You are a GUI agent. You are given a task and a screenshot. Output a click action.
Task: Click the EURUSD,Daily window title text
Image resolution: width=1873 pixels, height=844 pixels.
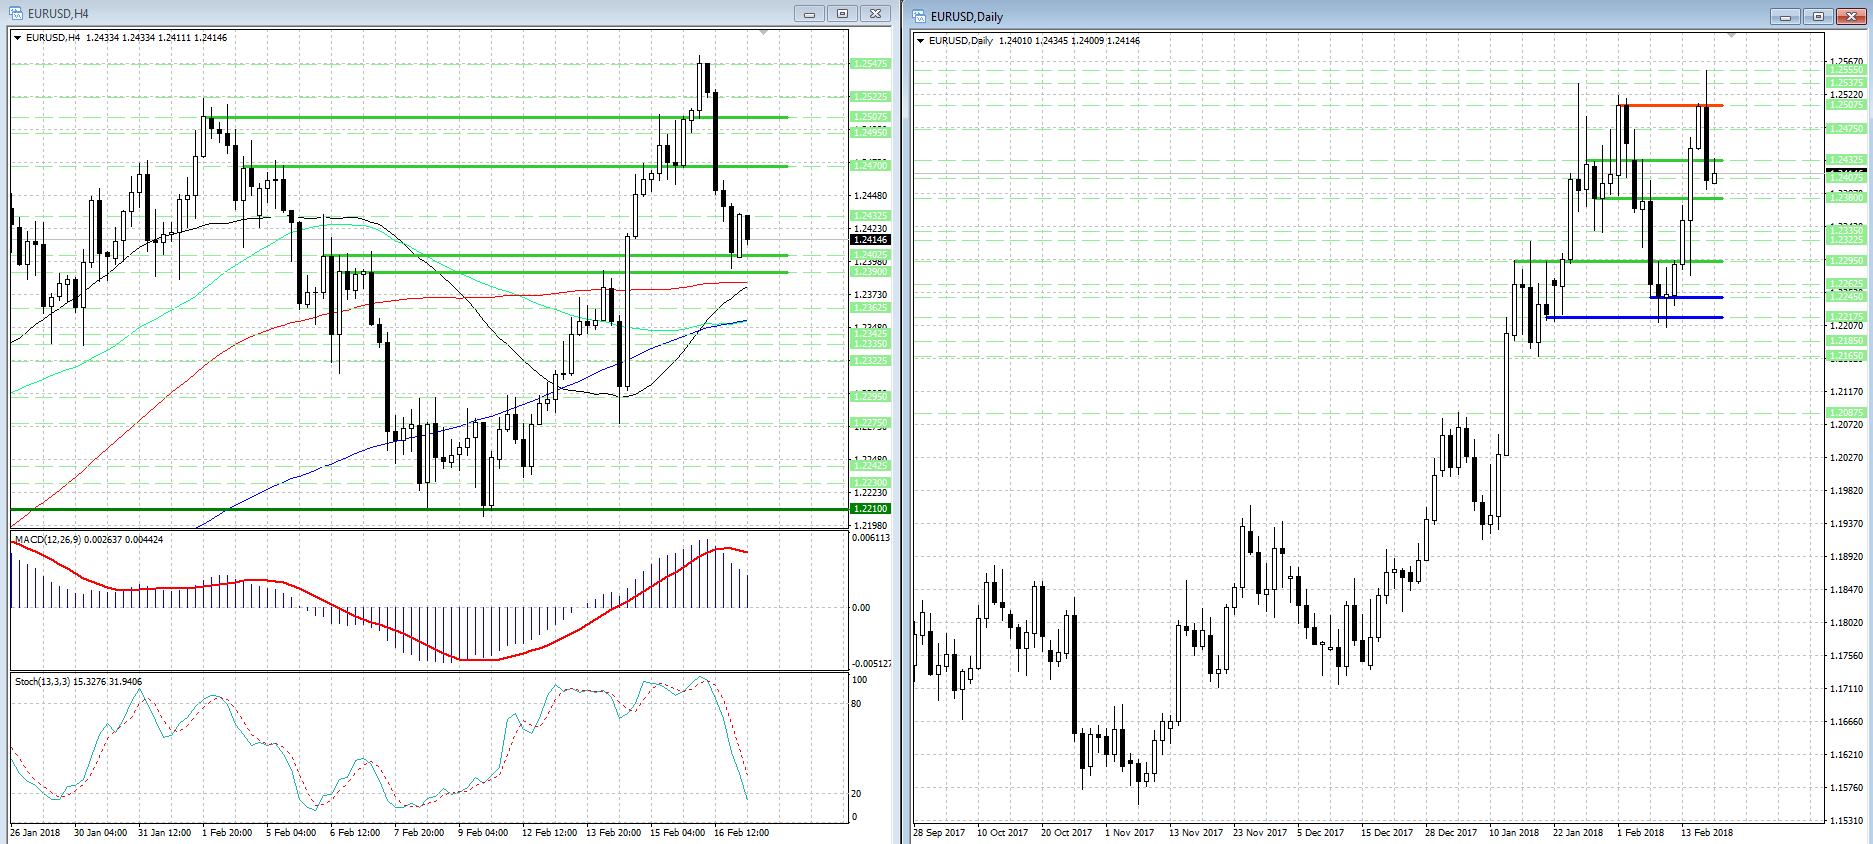coord(966,16)
